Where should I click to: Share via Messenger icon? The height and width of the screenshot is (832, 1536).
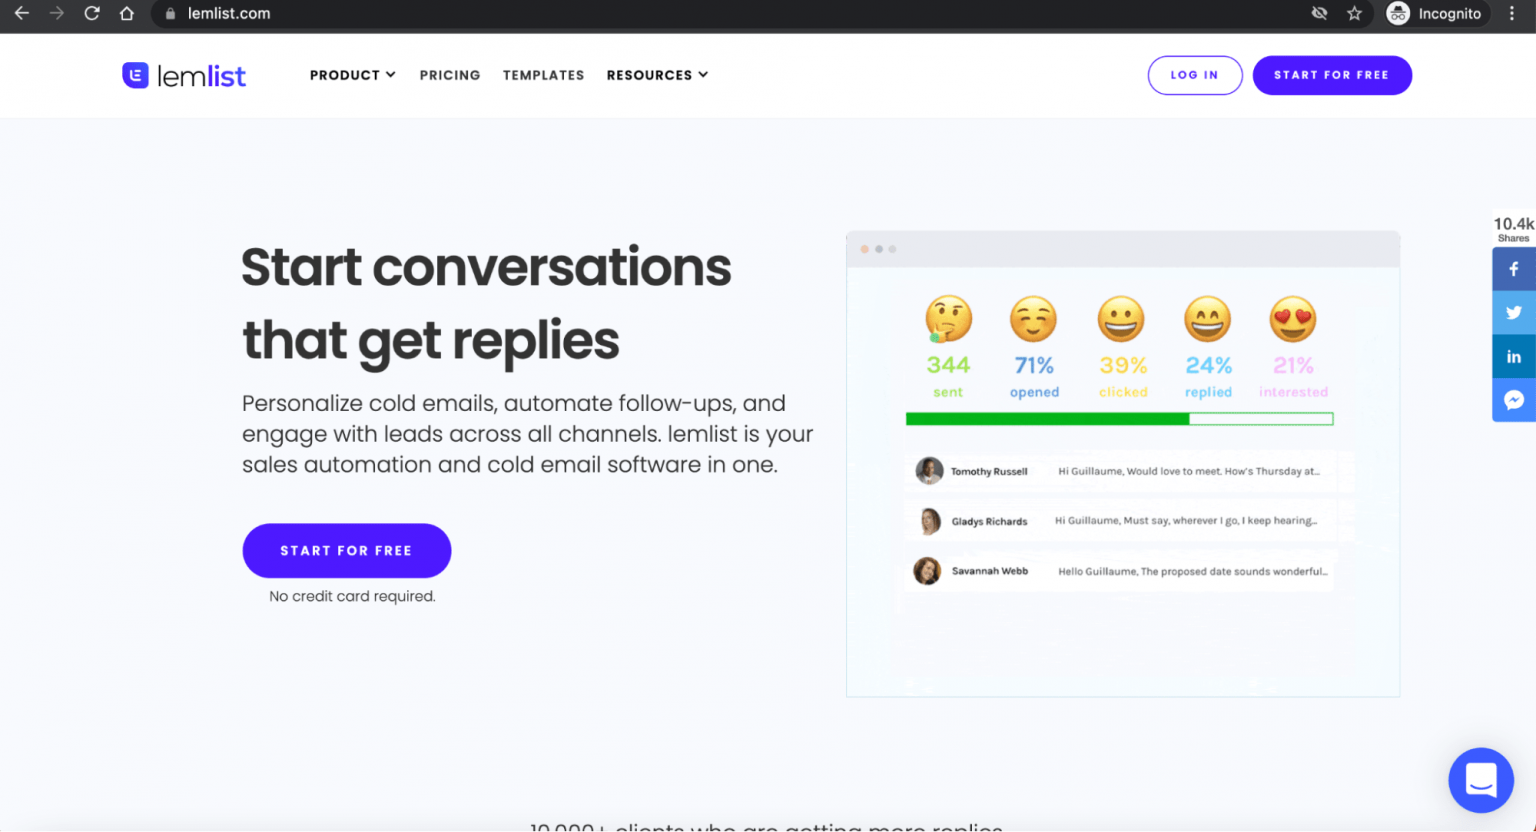click(x=1513, y=400)
